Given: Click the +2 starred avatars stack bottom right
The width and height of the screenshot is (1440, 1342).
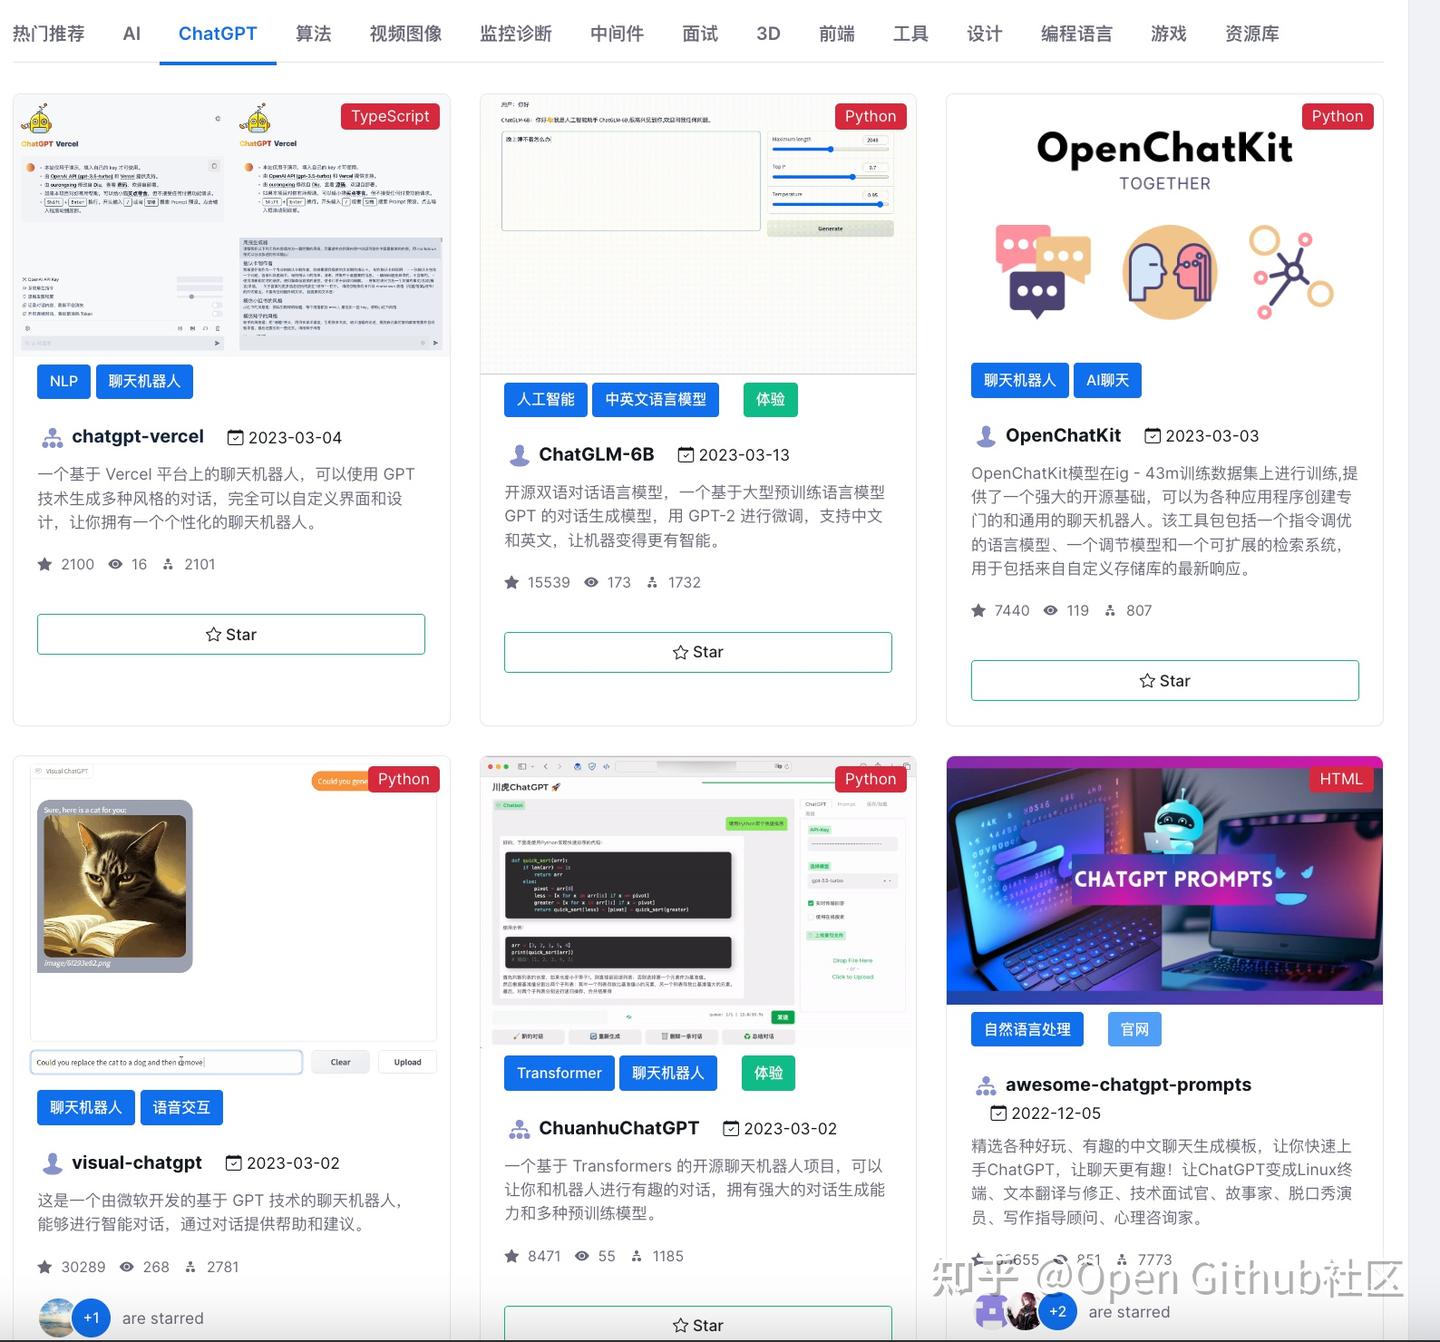Looking at the screenshot, I should [1058, 1311].
